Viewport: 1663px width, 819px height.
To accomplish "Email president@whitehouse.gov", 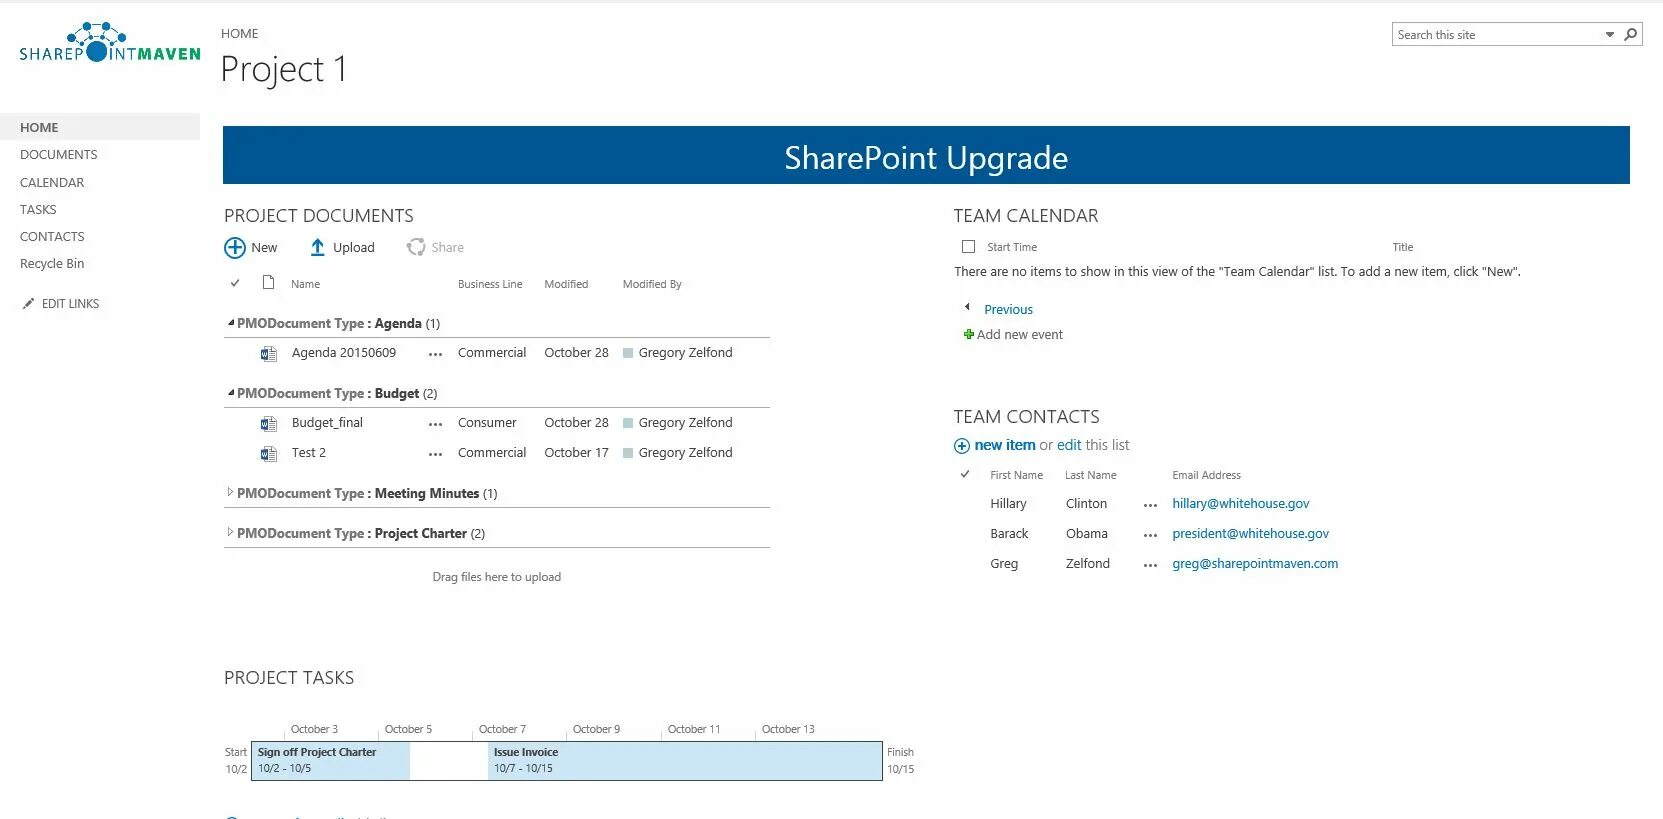I will tap(1250, 534).
